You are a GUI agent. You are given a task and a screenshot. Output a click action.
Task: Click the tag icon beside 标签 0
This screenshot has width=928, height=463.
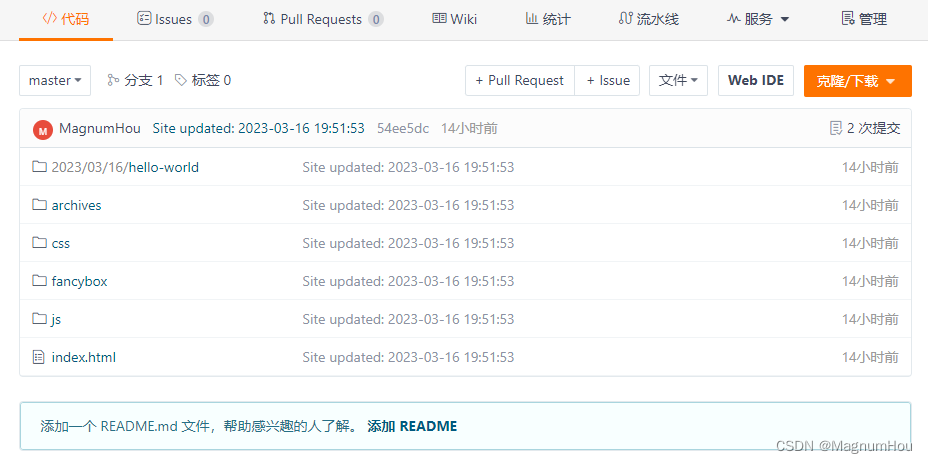[180, 80]
